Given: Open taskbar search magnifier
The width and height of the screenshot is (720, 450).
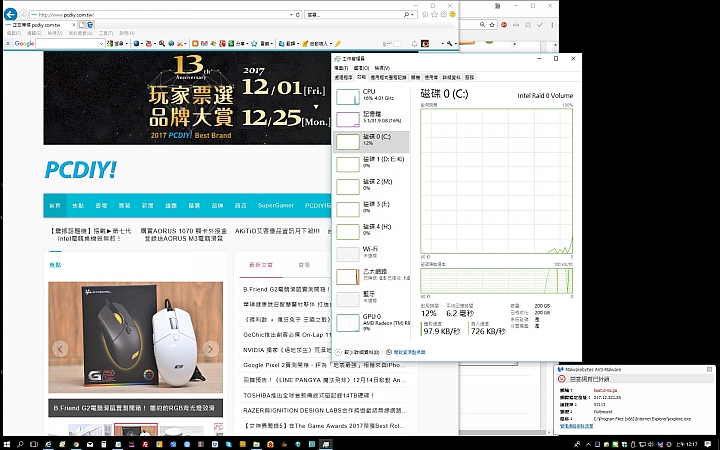Looking at the screenshot, I should [20, 444].
